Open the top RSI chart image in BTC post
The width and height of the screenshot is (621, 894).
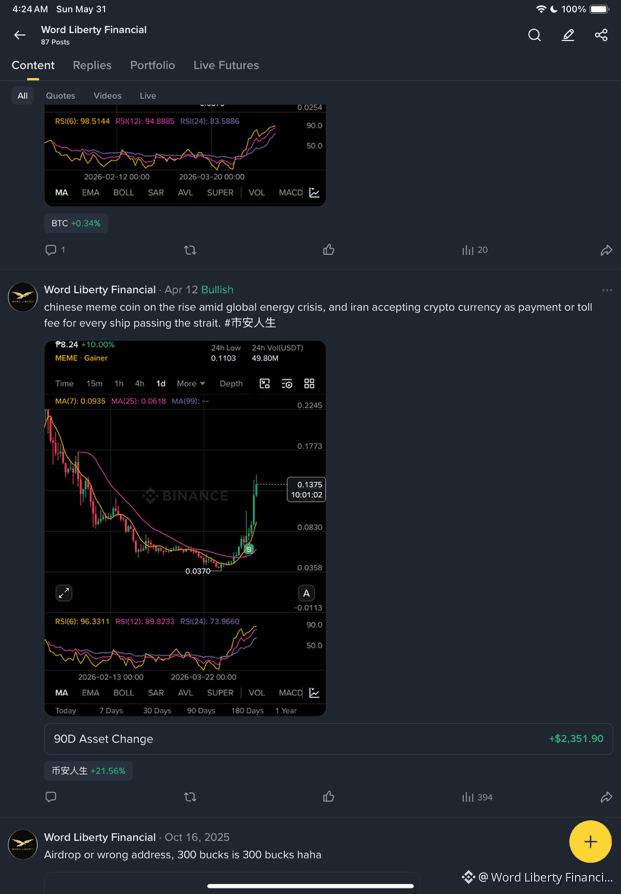point(185,155)
